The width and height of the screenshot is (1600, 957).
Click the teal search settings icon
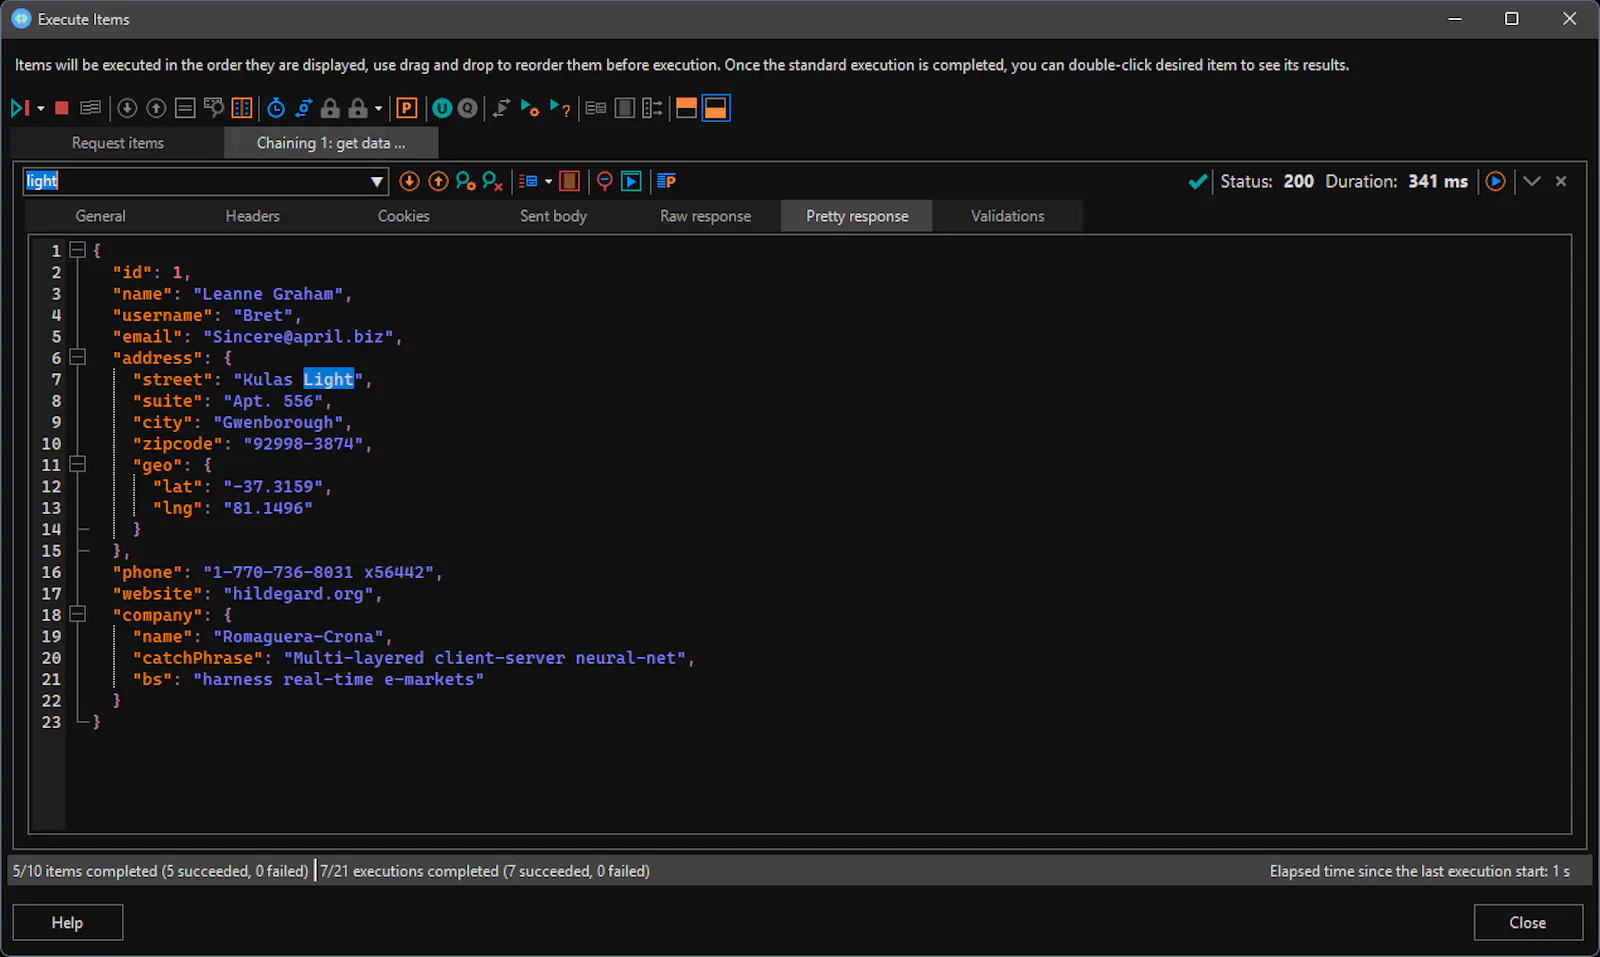pyautogui.click(x=465, y=181)
